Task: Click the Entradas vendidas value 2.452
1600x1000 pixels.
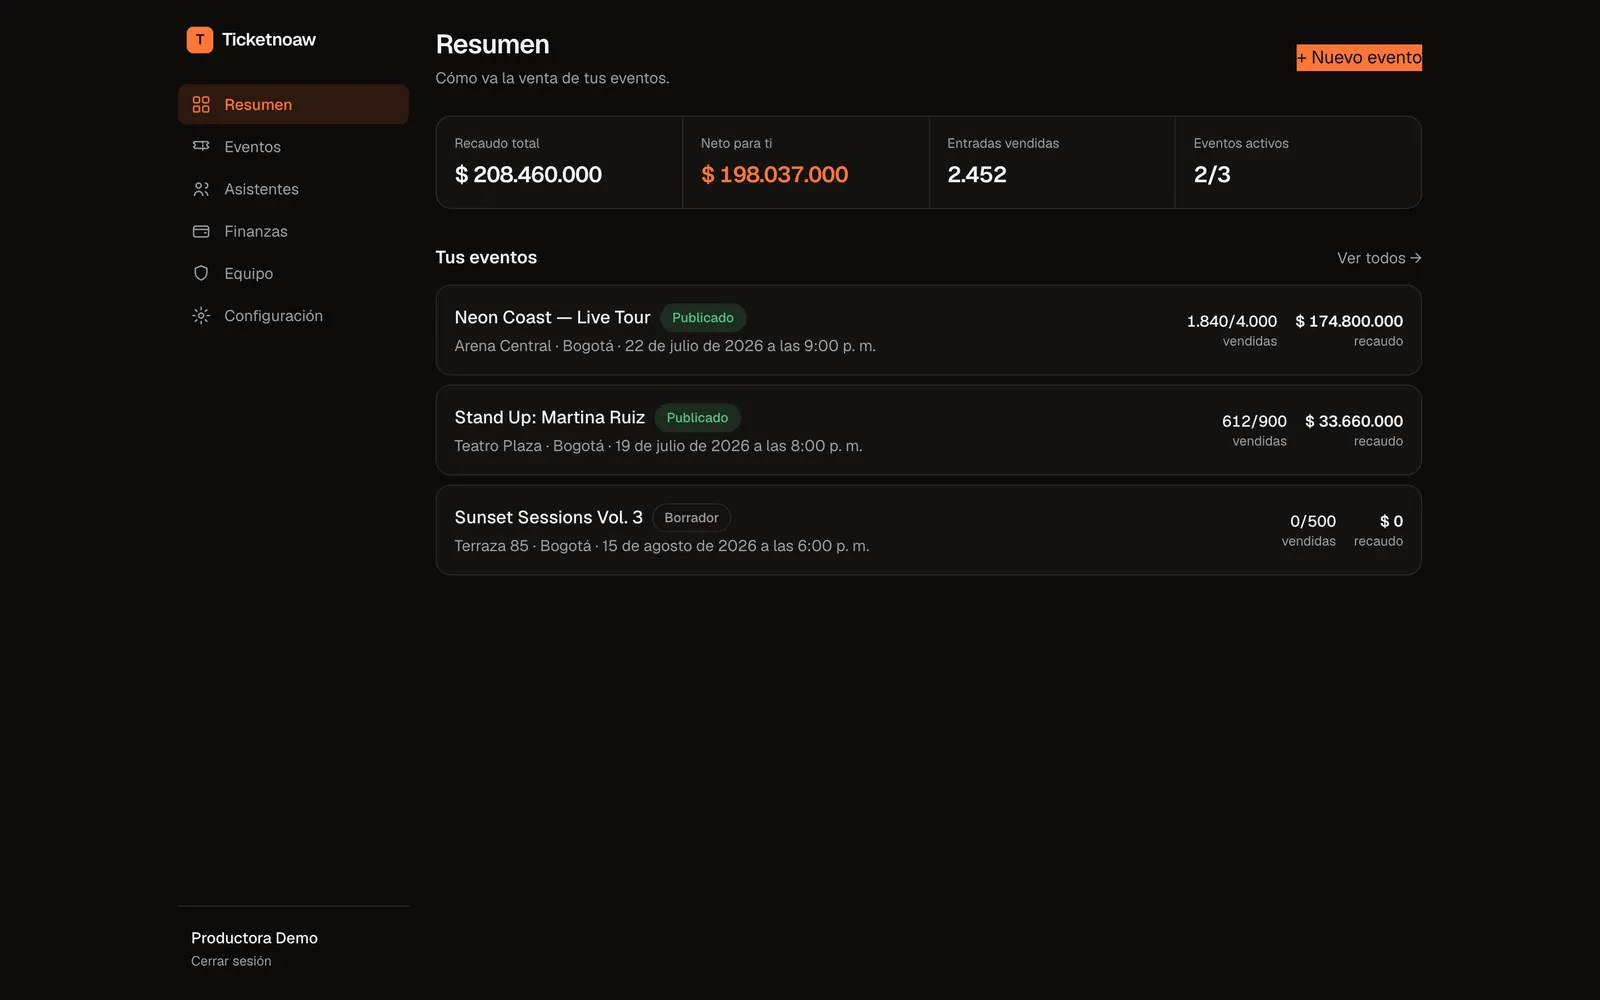Action: 977,175
